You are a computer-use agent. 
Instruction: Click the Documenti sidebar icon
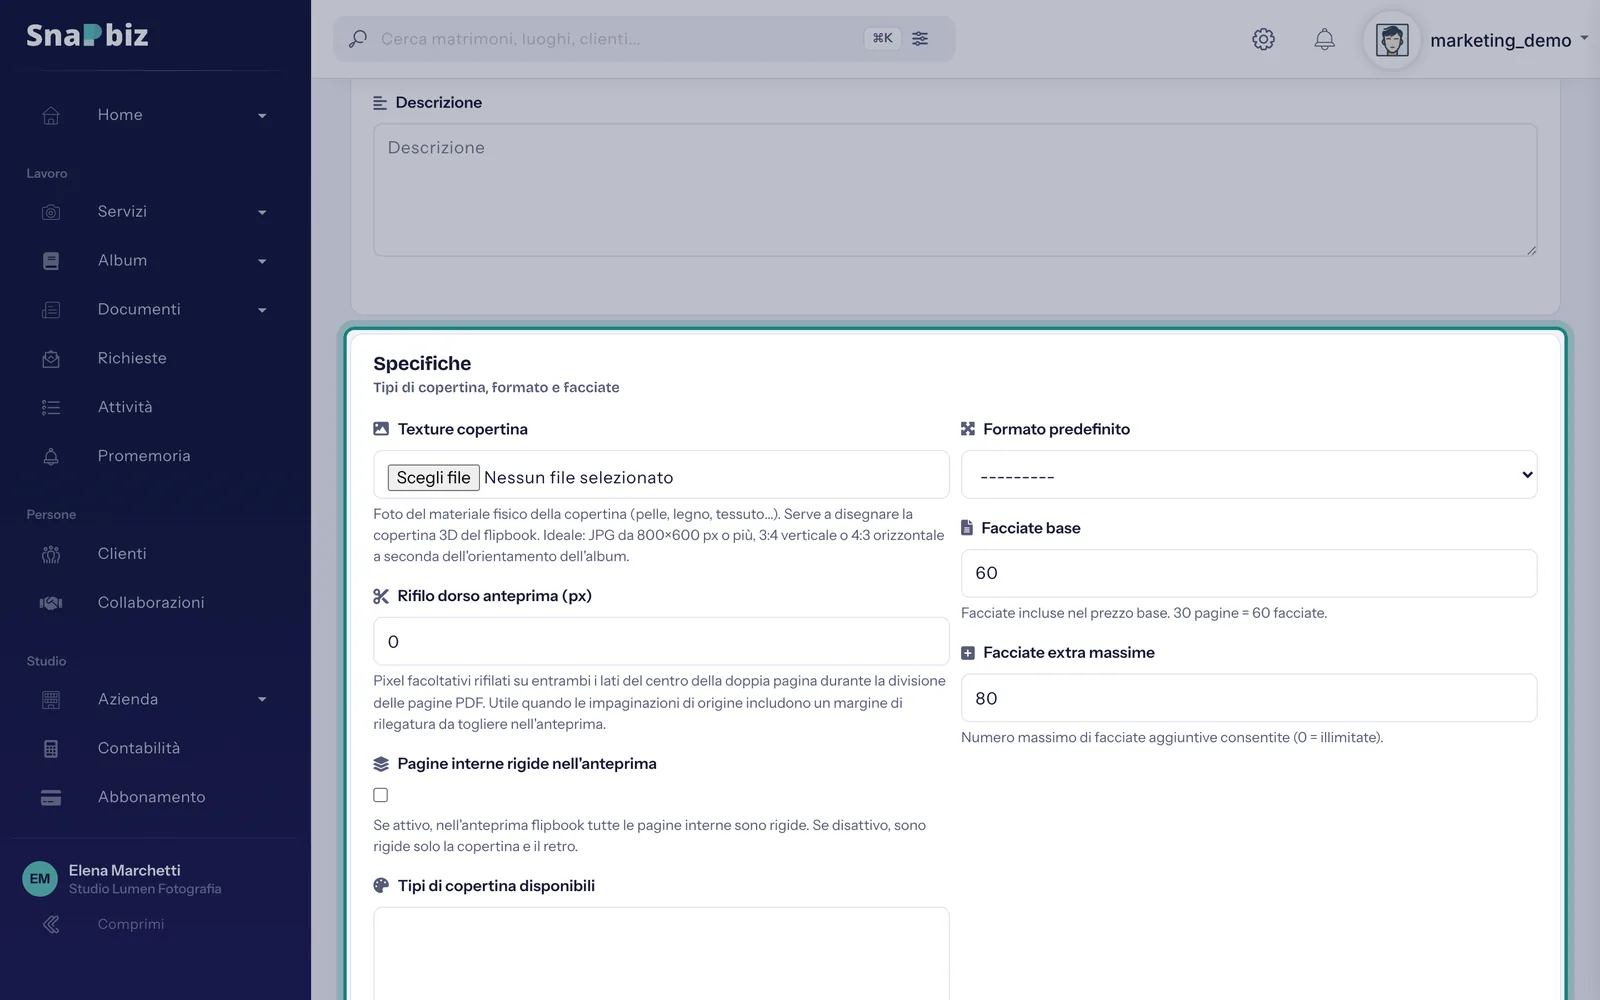51,310
